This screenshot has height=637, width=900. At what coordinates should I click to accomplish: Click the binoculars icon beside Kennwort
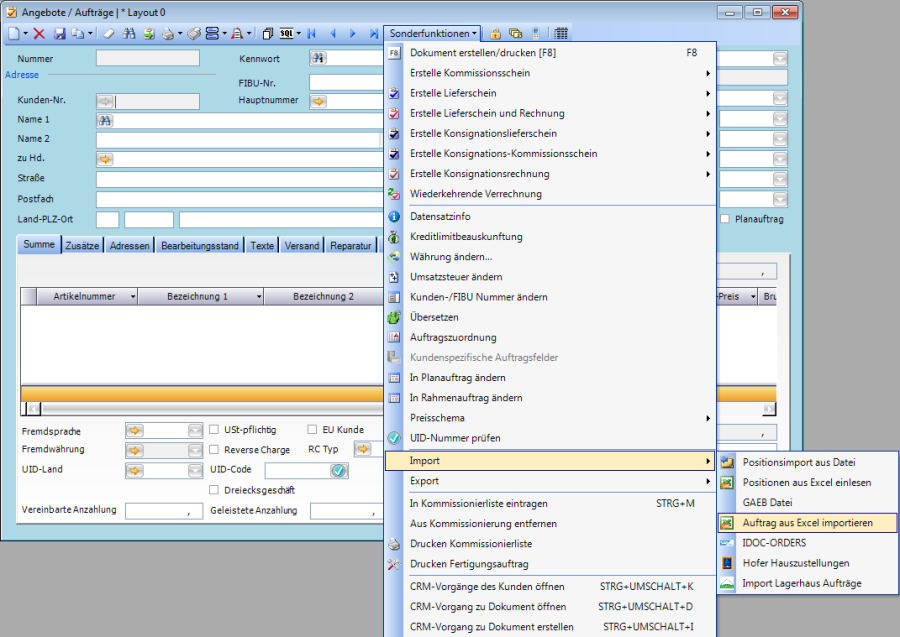click(x=318, y=58)
